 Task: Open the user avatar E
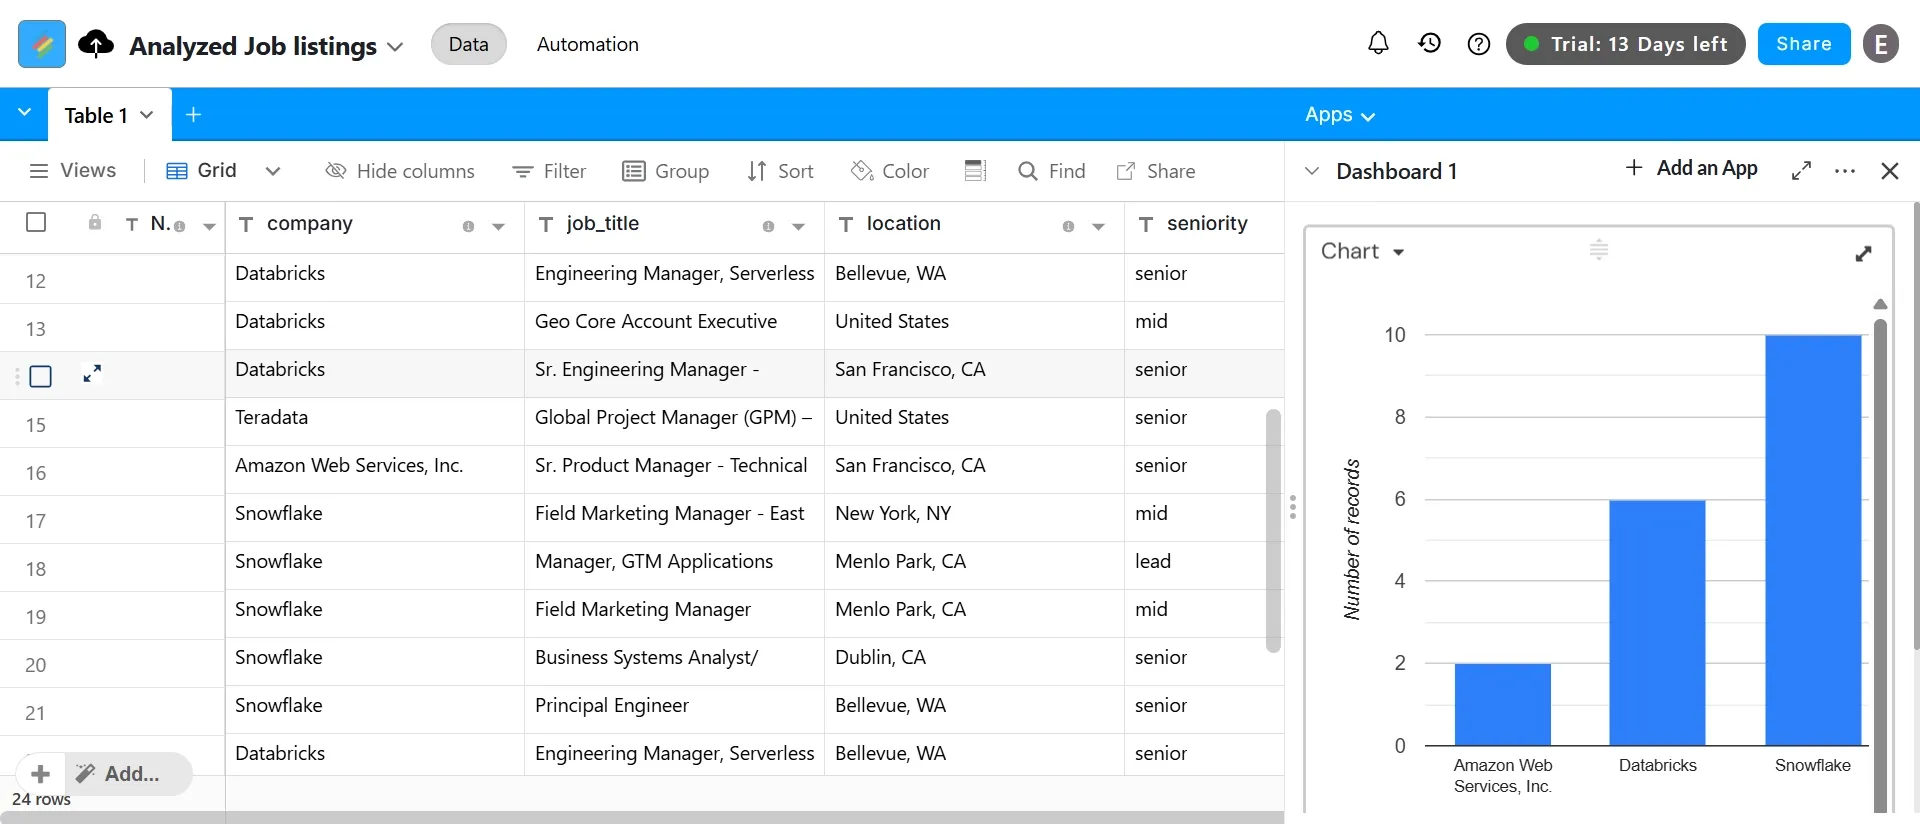pyautogui.click(x=1881, y=44)
